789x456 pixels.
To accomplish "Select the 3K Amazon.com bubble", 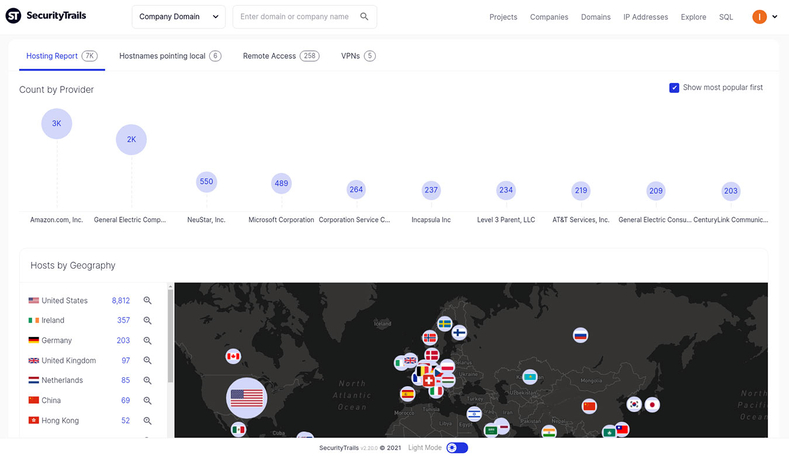I will click(56, 123).
